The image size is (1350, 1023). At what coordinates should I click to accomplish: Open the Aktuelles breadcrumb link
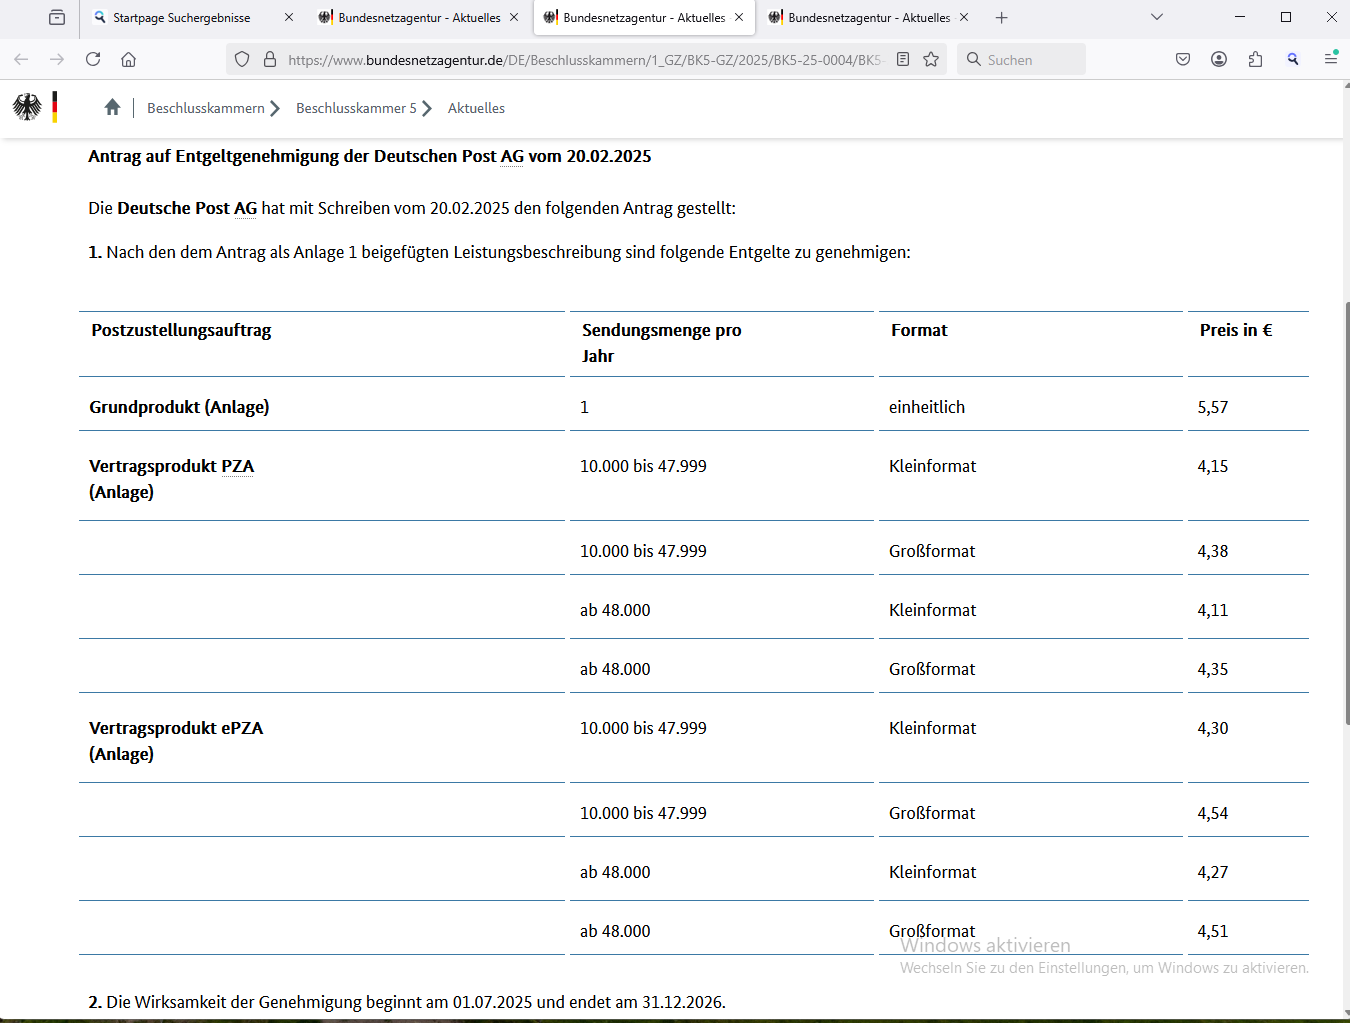[x=476, y=108]
